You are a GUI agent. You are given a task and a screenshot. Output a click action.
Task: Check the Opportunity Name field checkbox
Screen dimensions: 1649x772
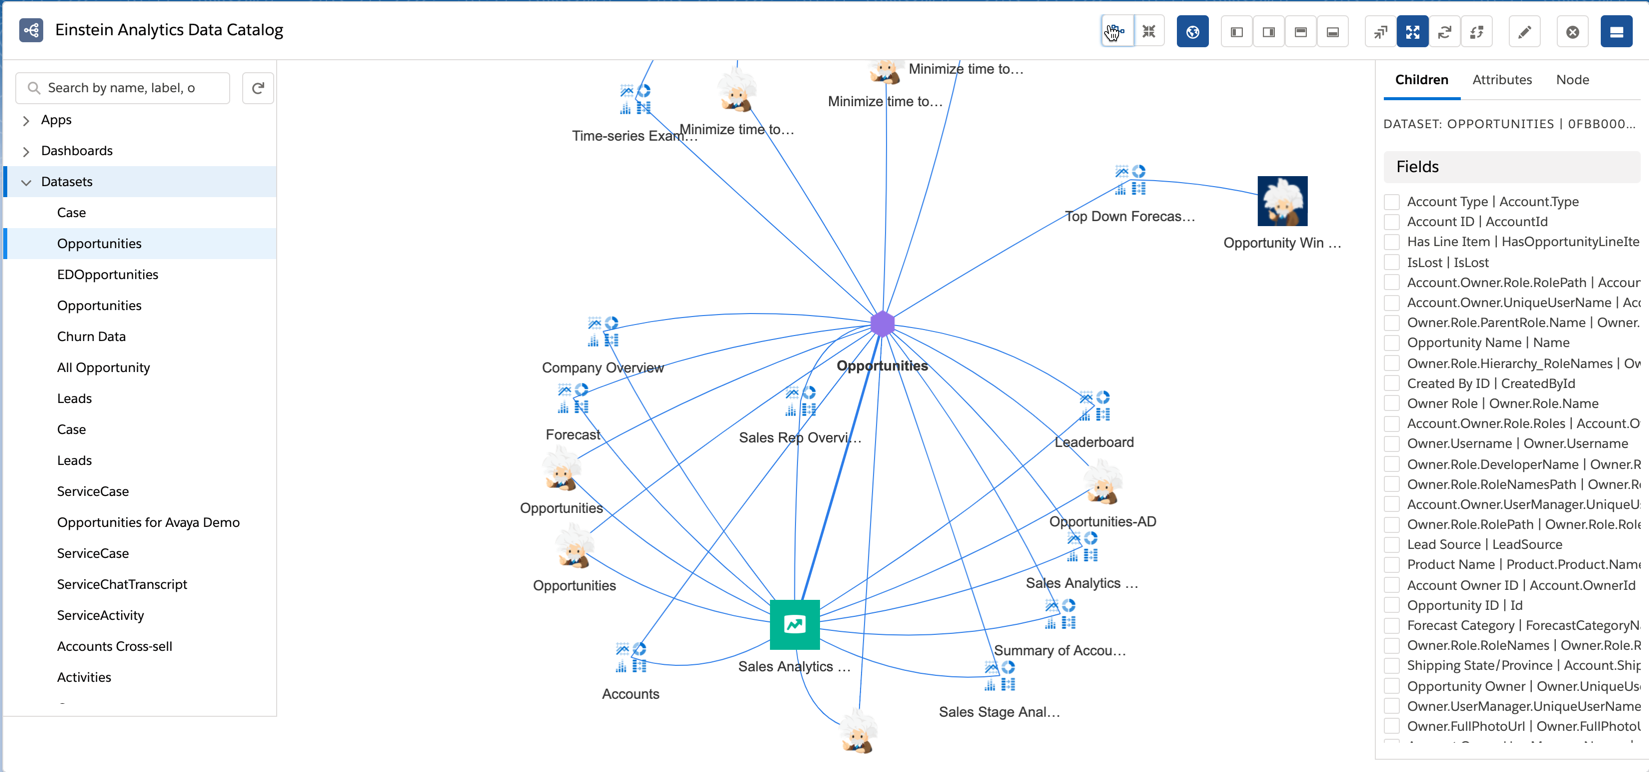pyautogui.click(x=1392, y=343)
